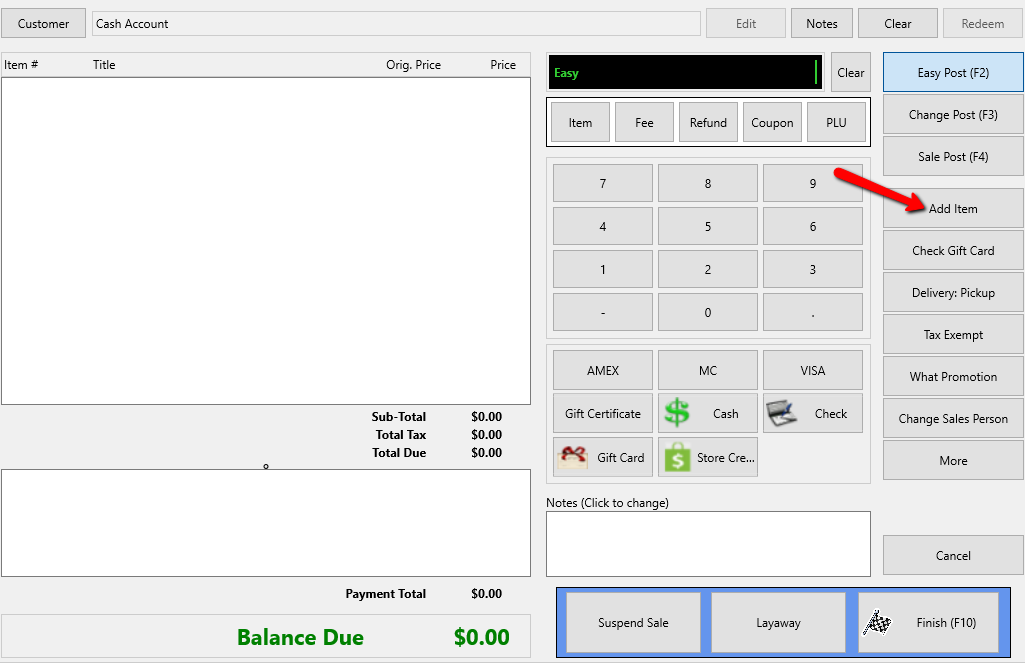Select Easy Post (F2) mode

tap(953, 73)
